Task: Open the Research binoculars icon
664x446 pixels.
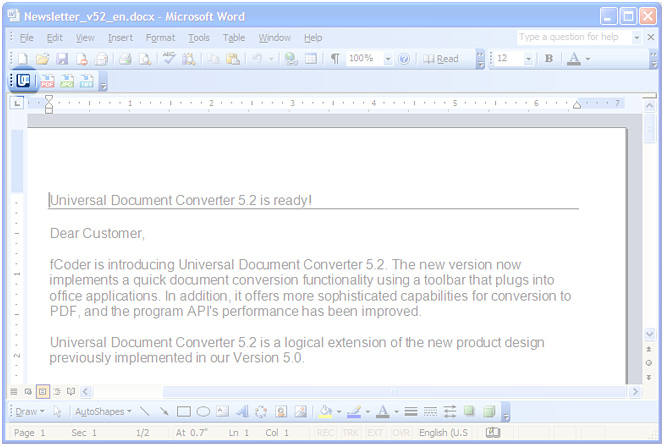Action: click(x=189, y=59)
